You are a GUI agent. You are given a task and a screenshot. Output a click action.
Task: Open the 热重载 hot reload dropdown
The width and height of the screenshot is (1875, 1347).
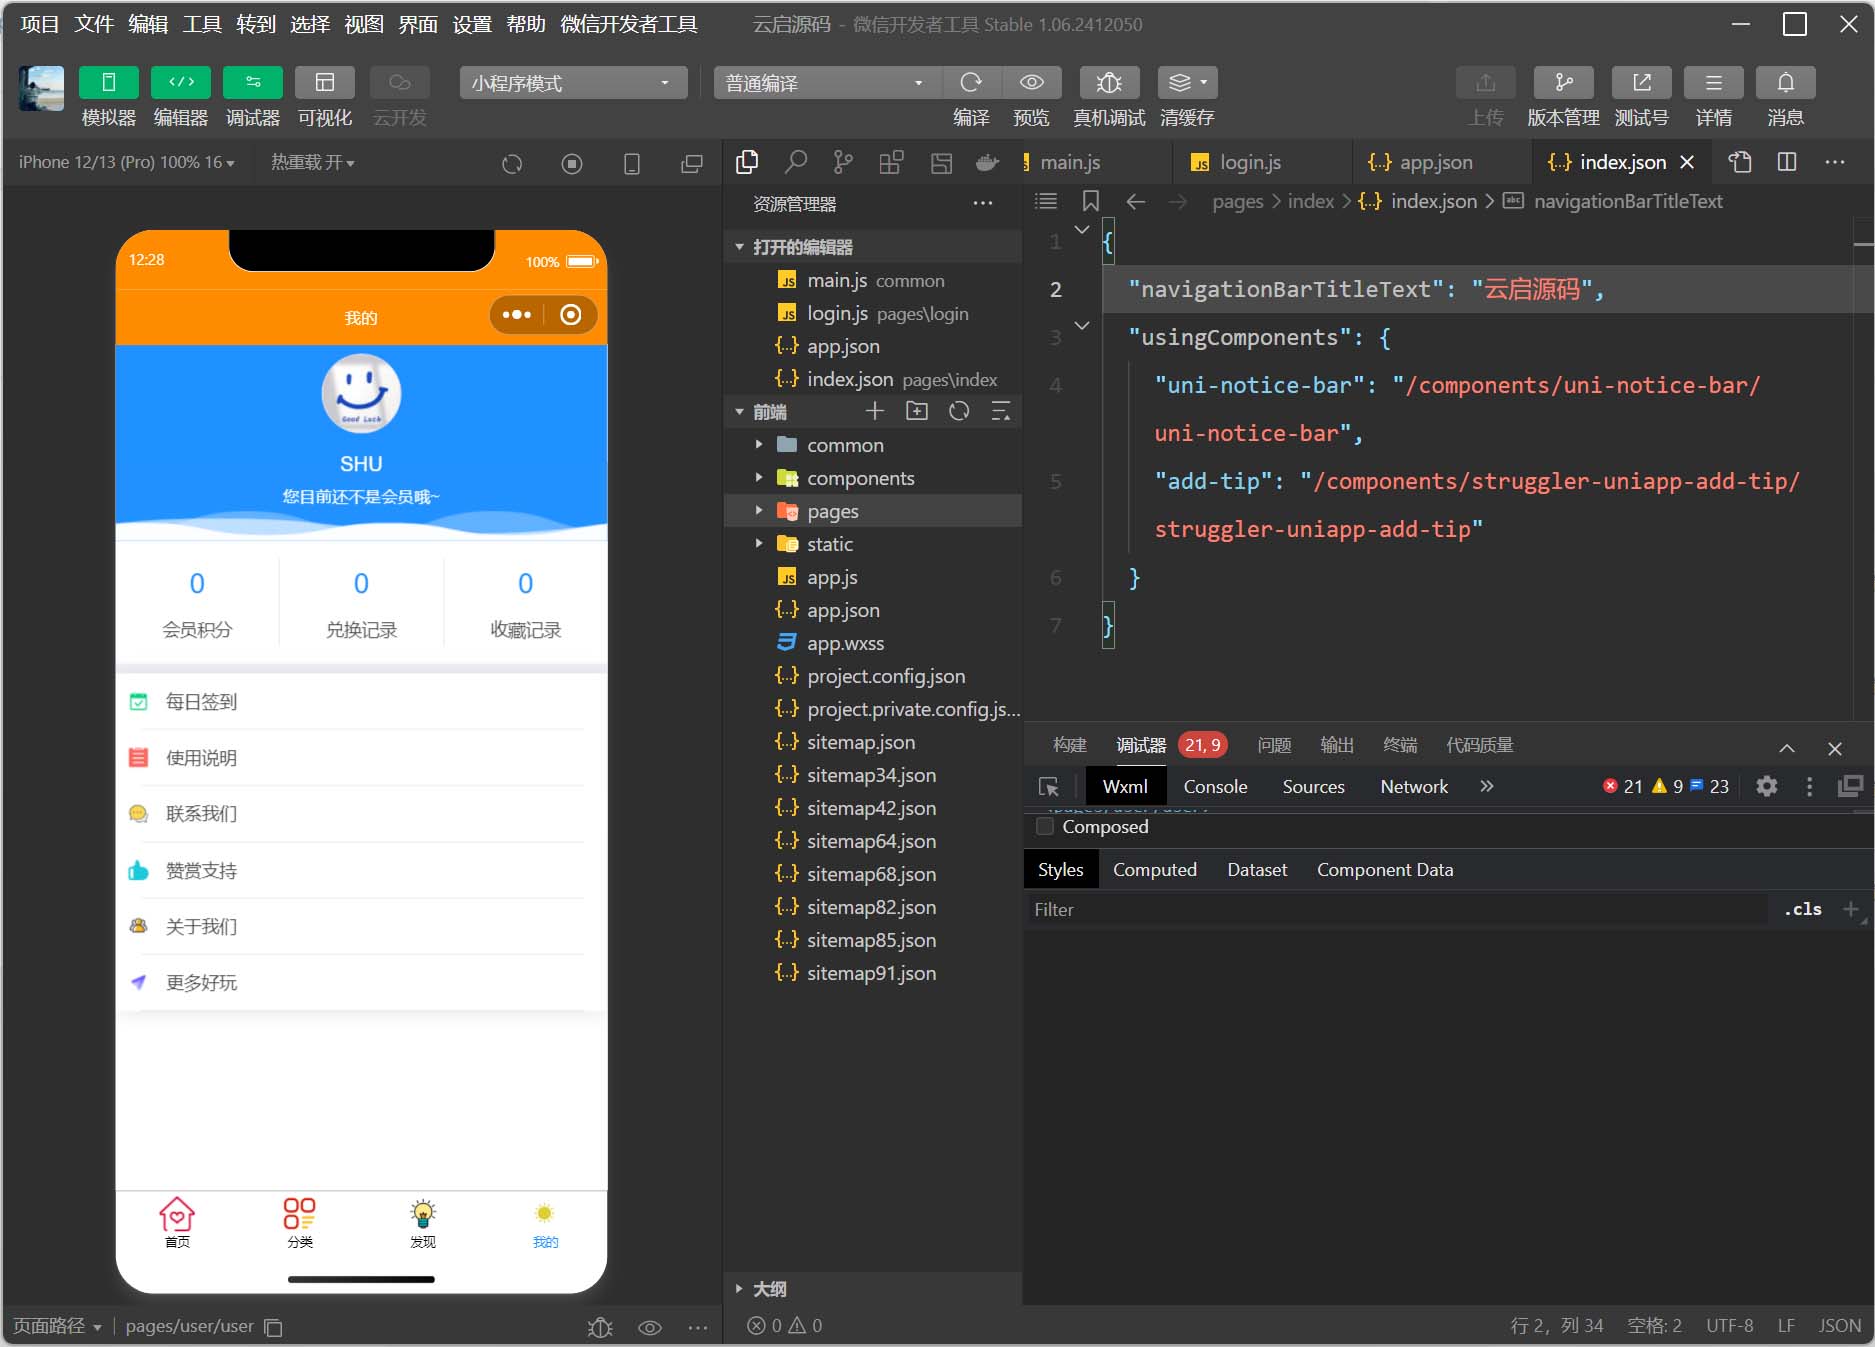pyautogui.click(x=312, y=163)
